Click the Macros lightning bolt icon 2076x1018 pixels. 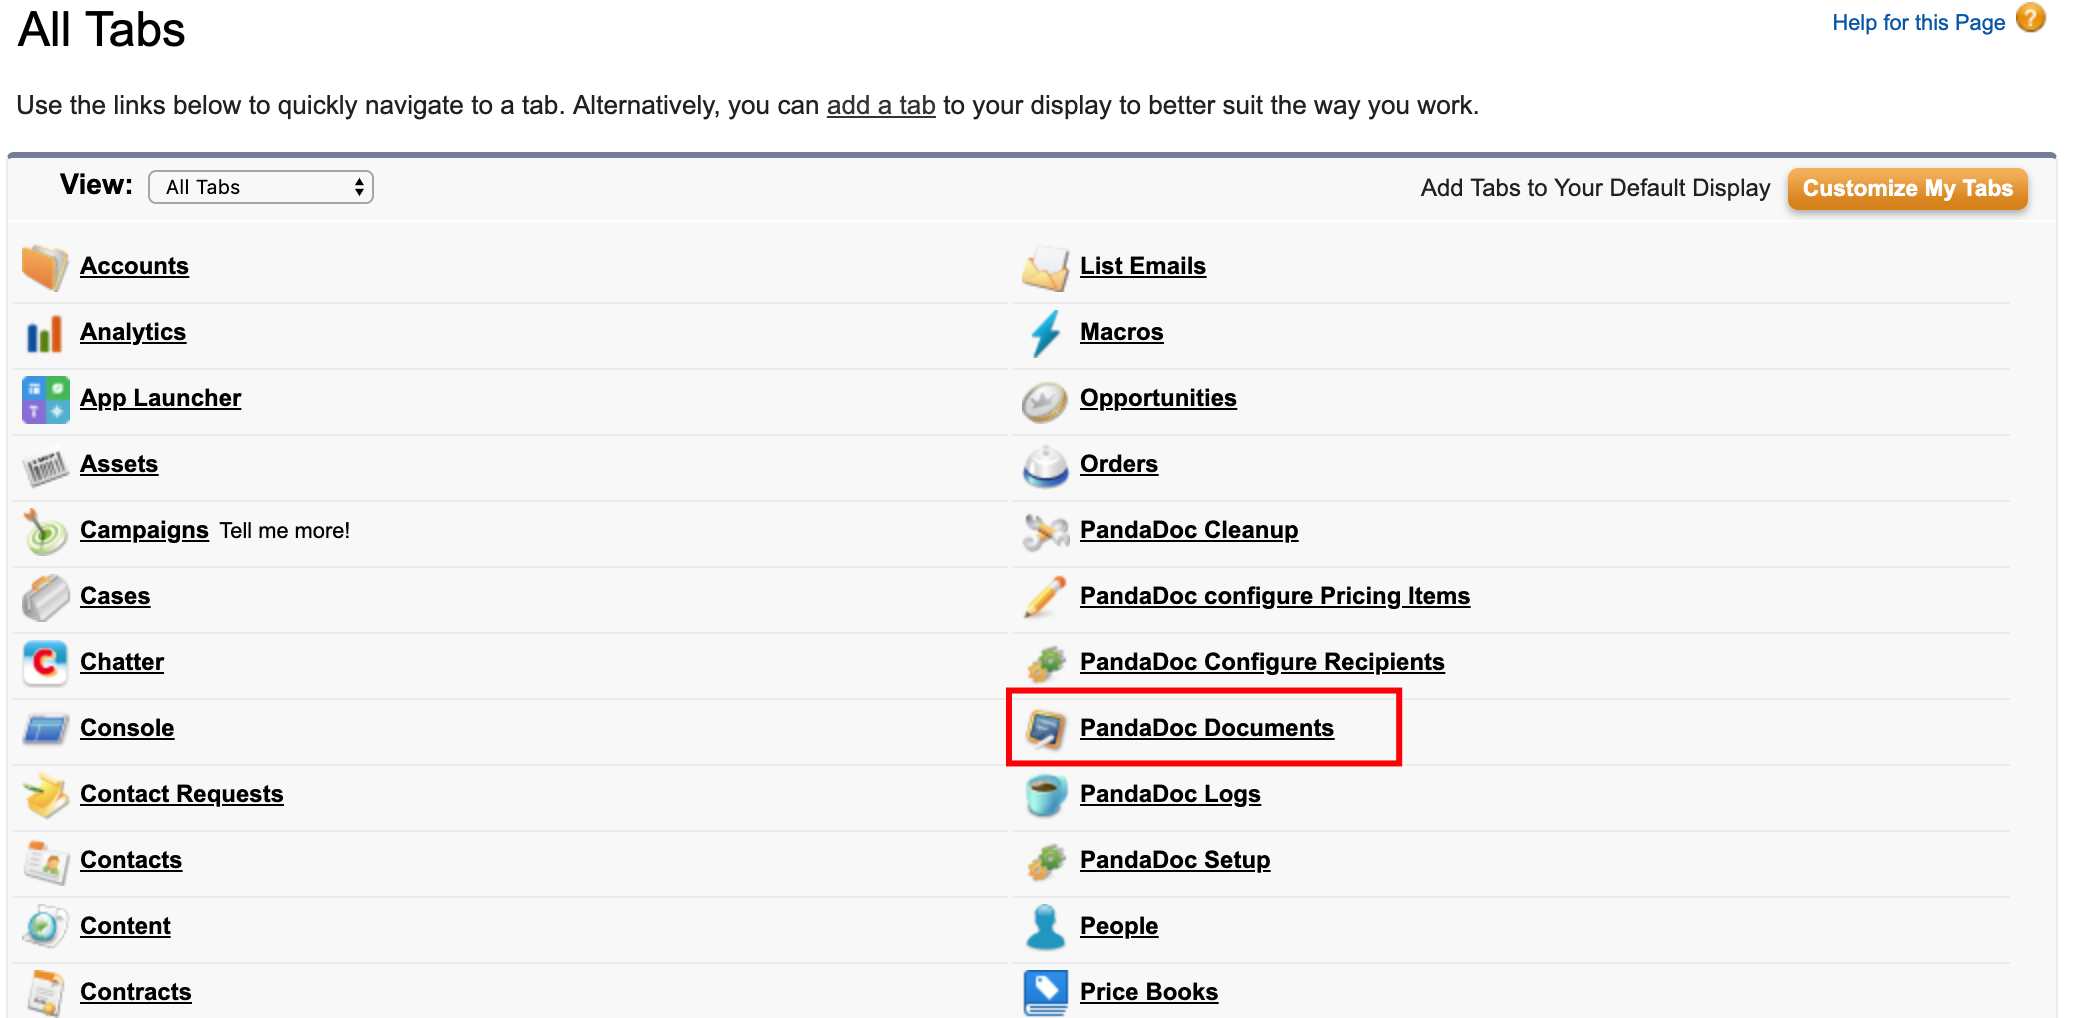(x=1045, y=333)
